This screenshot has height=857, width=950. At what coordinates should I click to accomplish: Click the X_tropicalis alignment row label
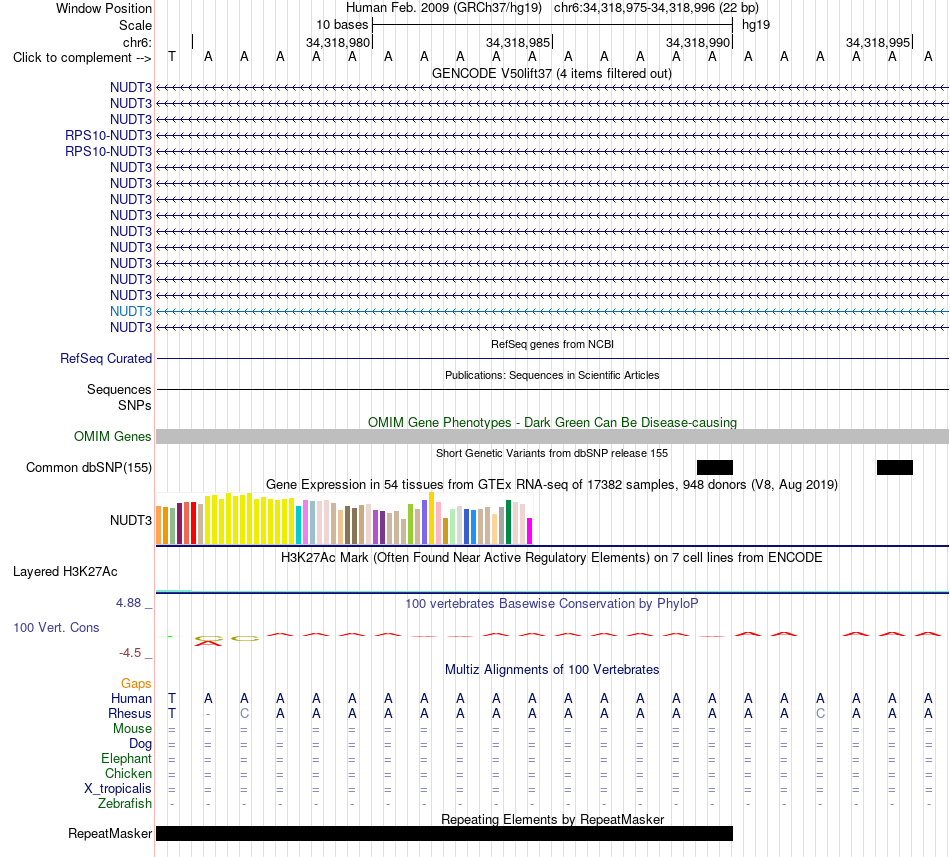pos(118,789)
